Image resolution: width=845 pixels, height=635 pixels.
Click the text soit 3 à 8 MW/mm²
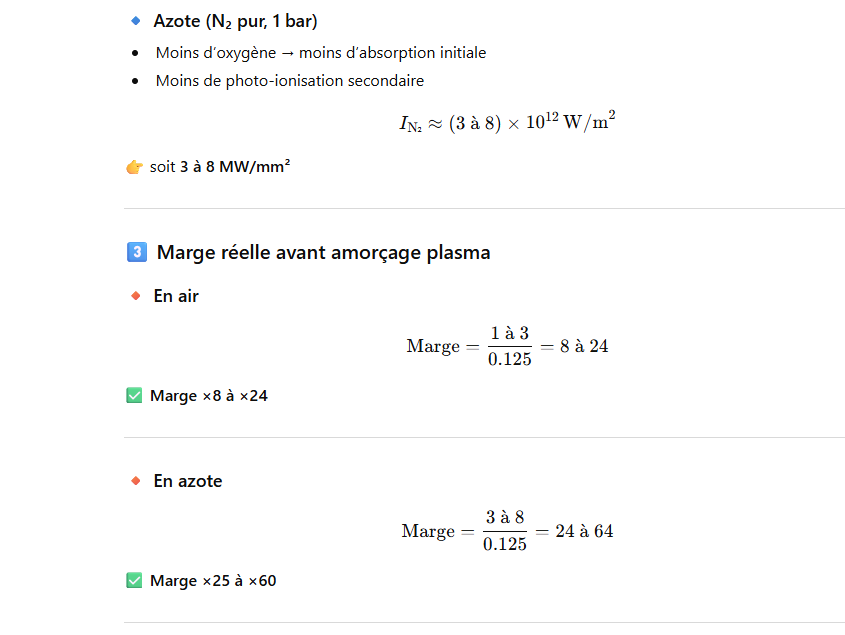point(220,167)
